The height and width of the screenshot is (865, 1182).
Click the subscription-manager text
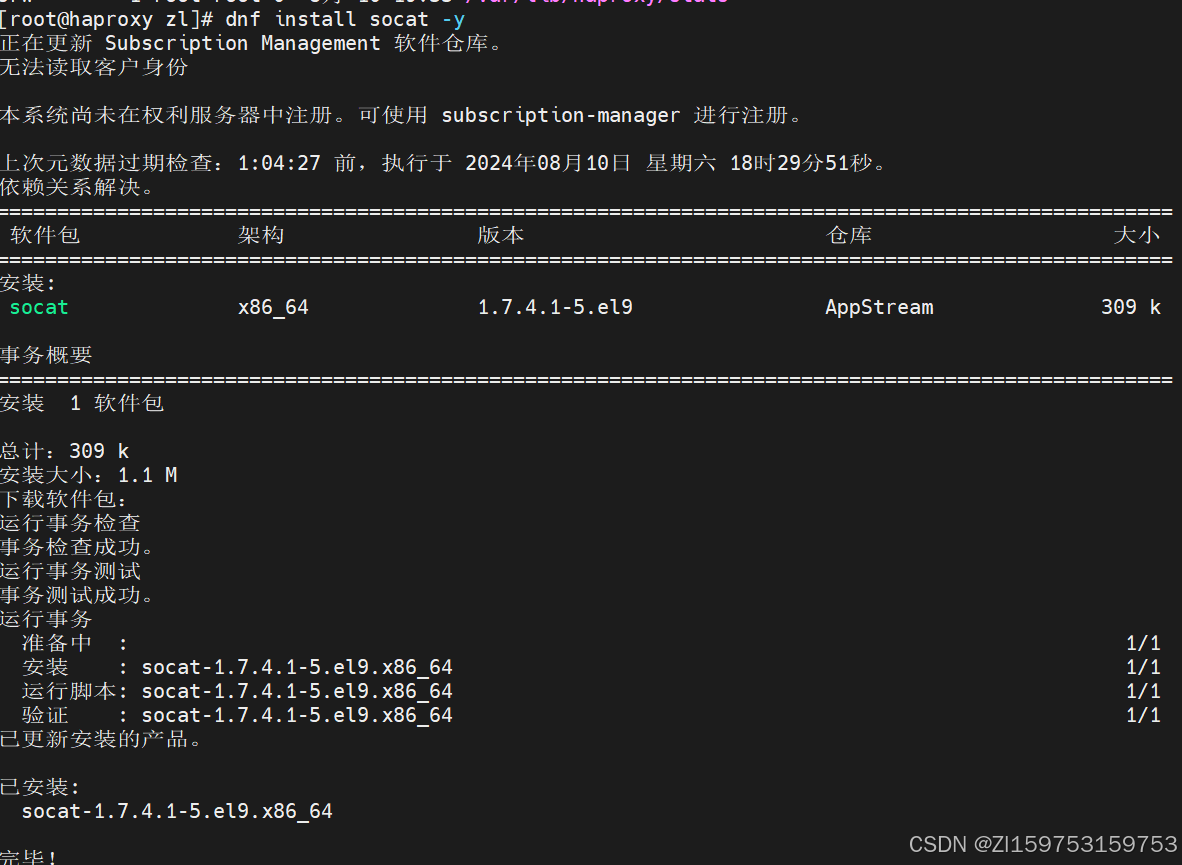(560, 115)
